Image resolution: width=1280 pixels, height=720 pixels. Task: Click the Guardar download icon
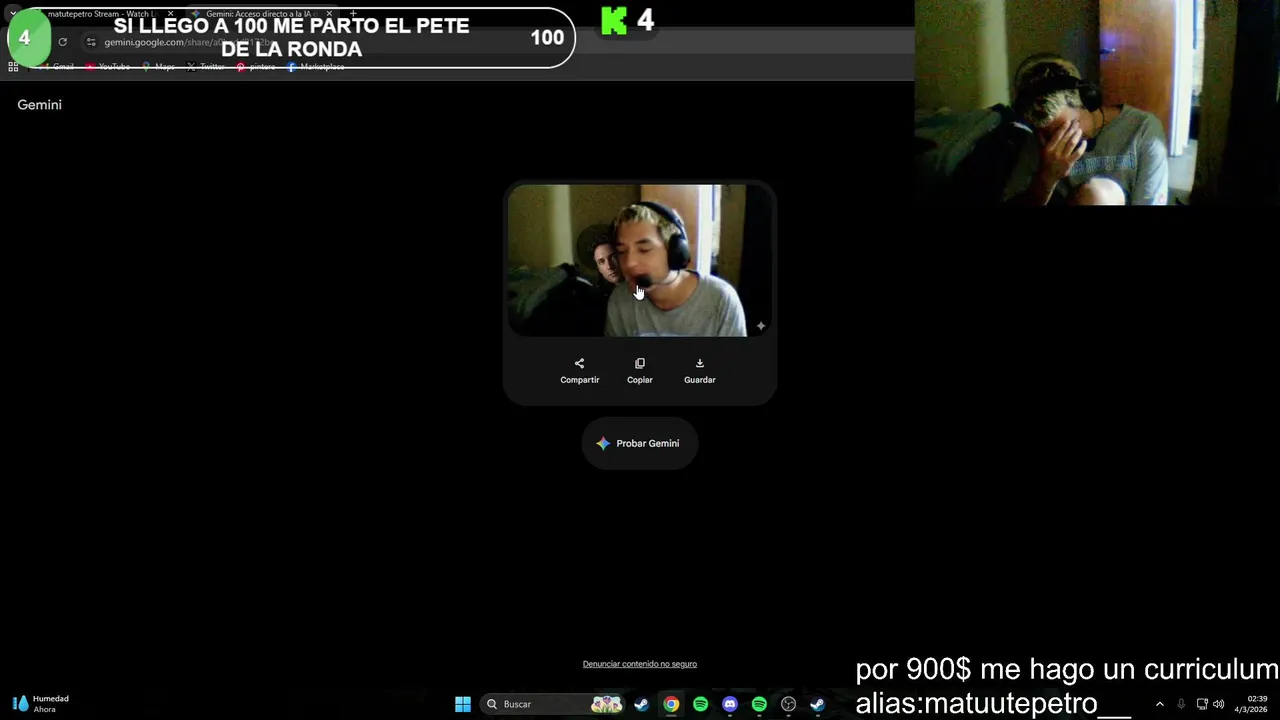tap(700, 363)
